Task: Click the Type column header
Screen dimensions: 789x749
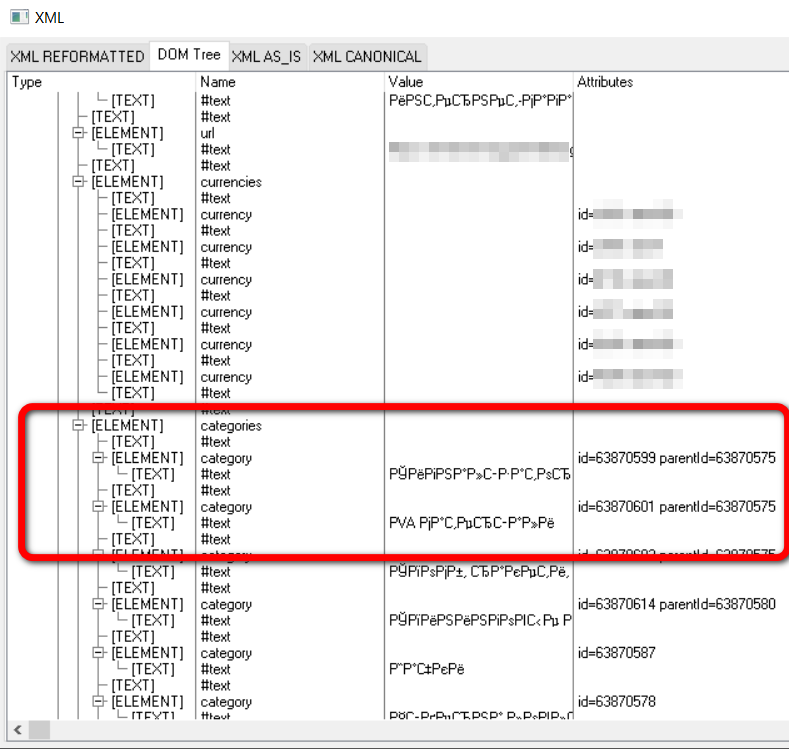Action: click(100, 82)
